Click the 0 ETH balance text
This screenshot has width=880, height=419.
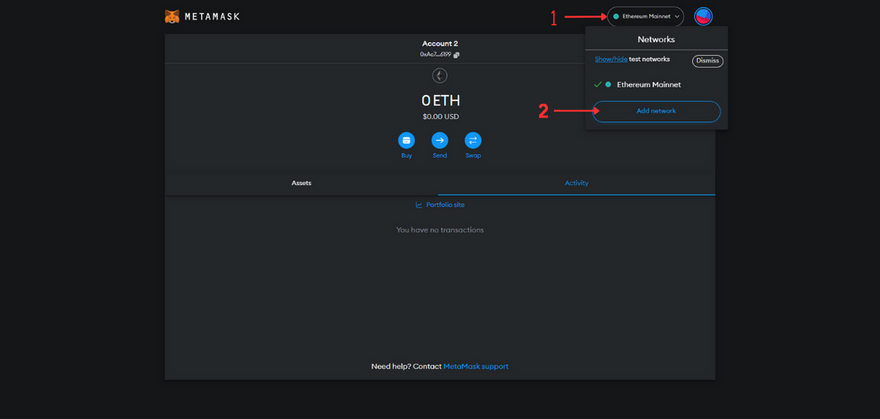pyautogui.click(x=440, y=101)
